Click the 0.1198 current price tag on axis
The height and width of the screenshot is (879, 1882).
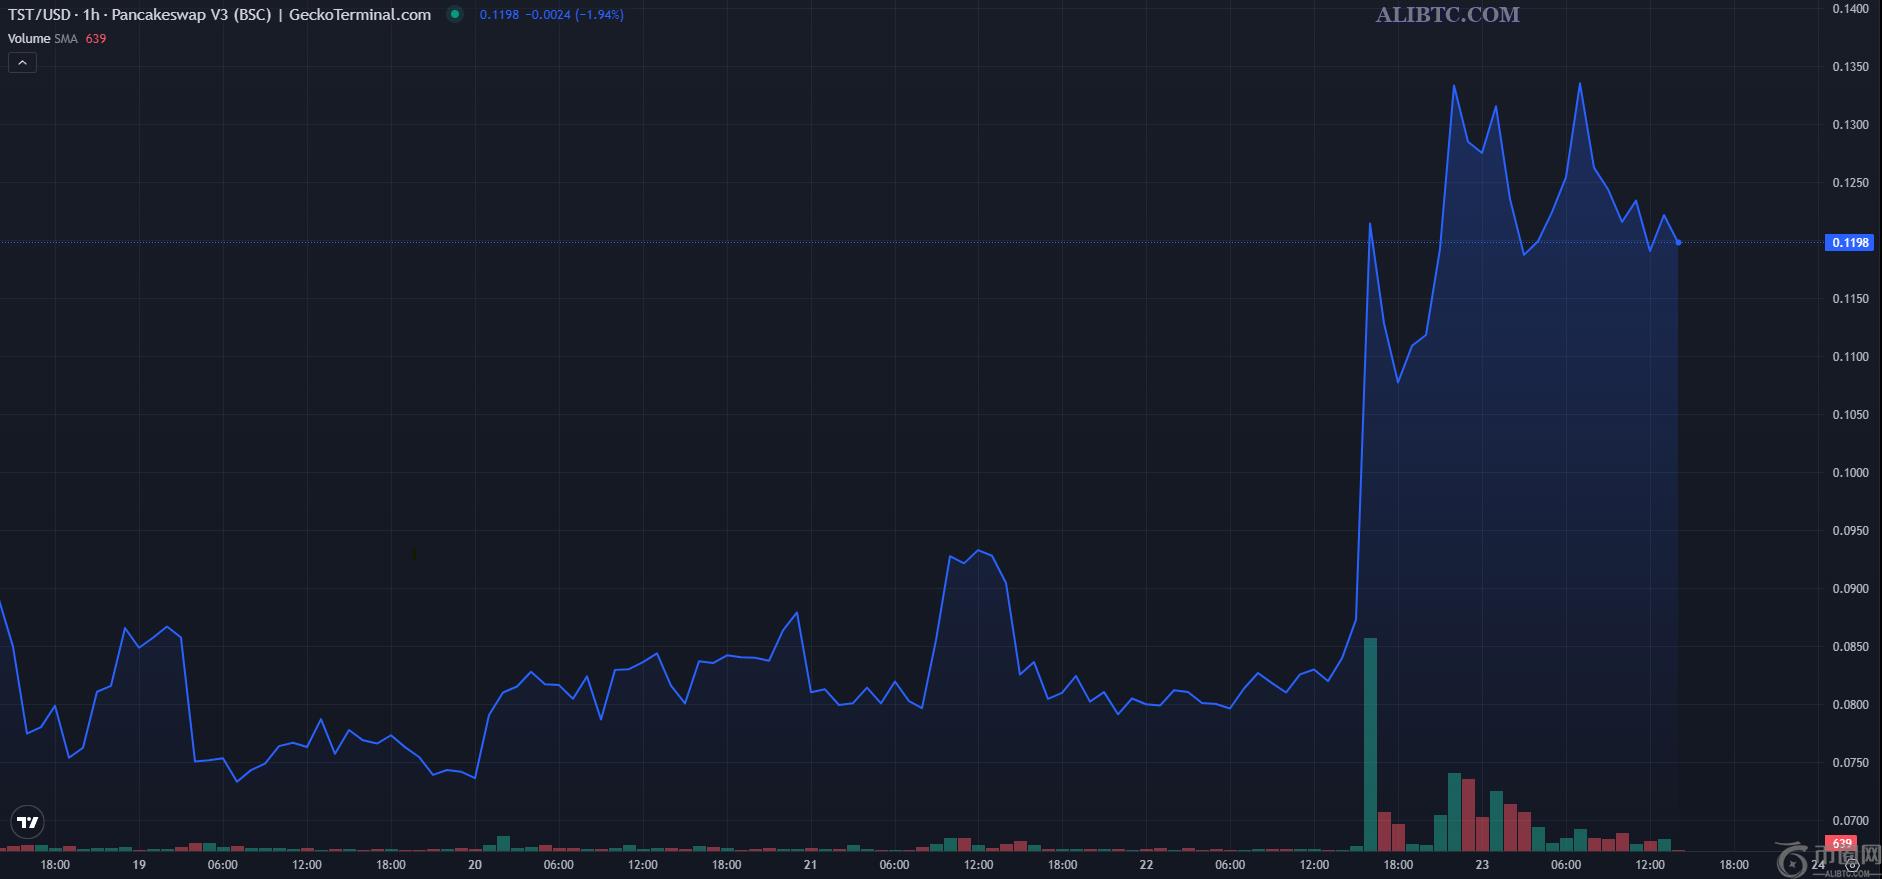click(1850, 243)
